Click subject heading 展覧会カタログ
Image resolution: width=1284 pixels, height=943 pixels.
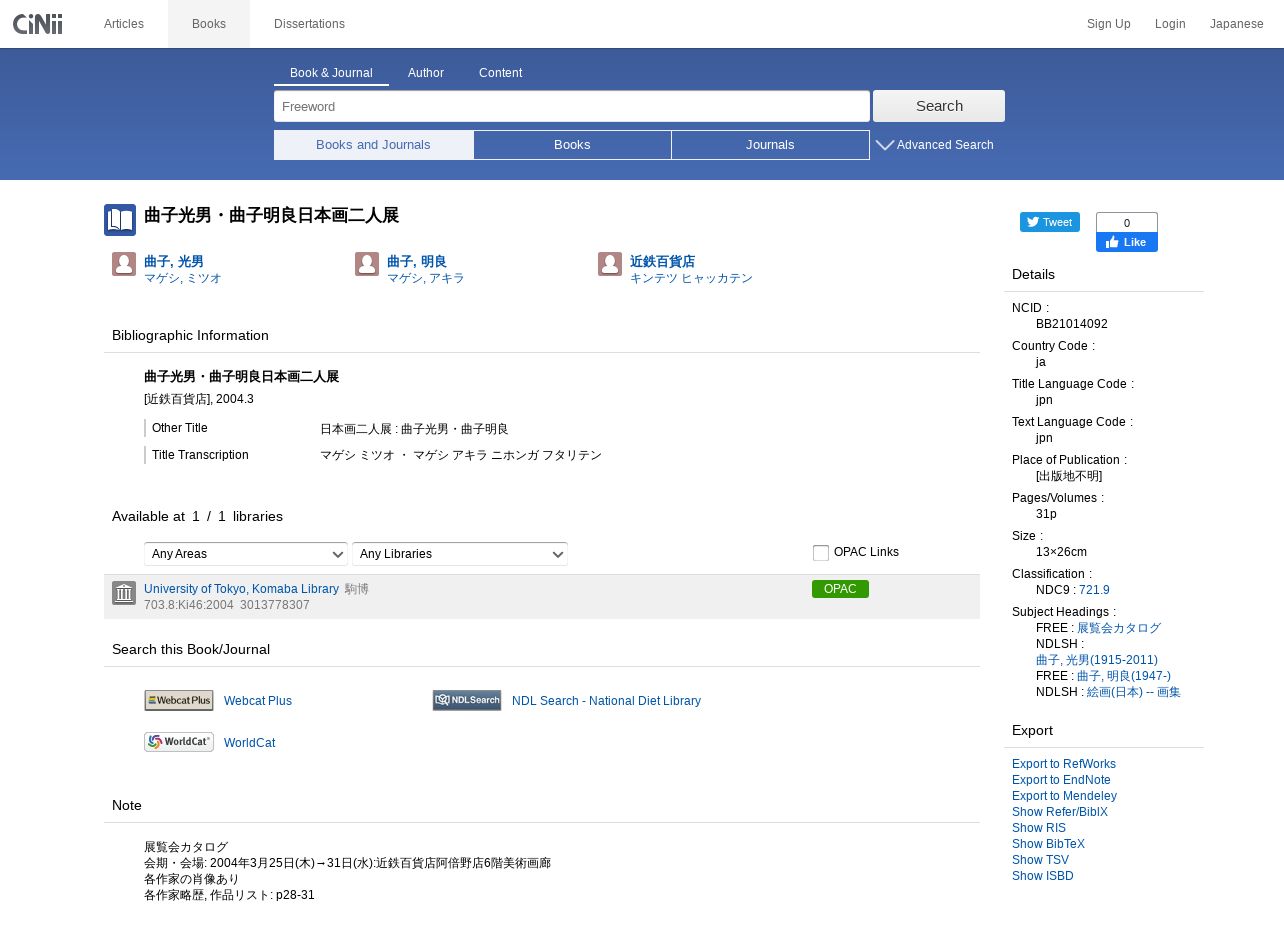[1119, 628]
